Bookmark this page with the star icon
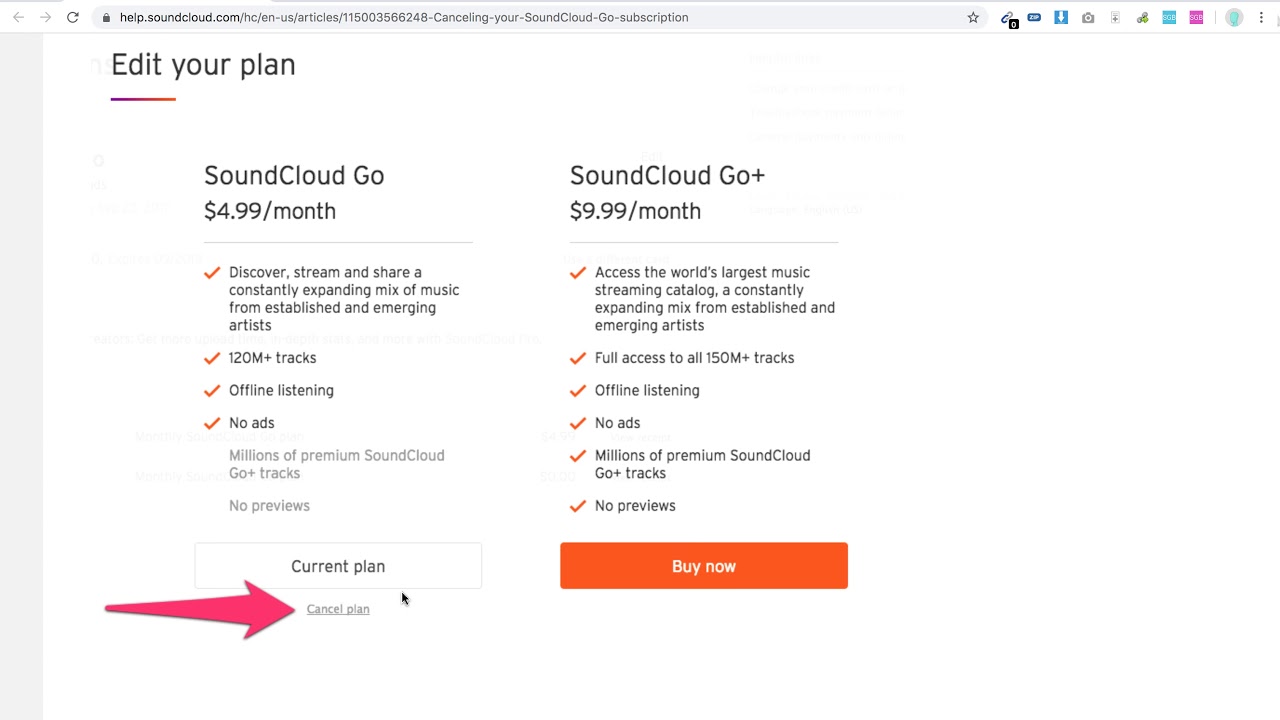1280x720 pixels. (x=972, y=17)
